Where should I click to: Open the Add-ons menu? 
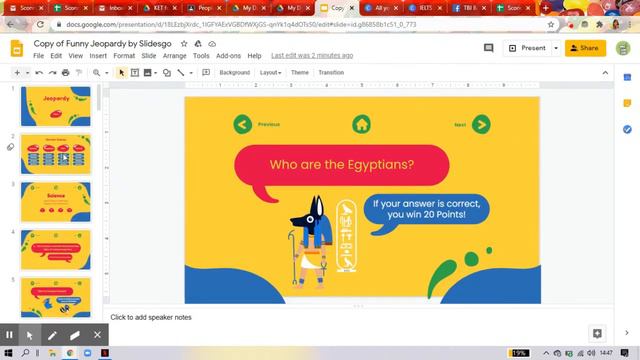(228, 56)
